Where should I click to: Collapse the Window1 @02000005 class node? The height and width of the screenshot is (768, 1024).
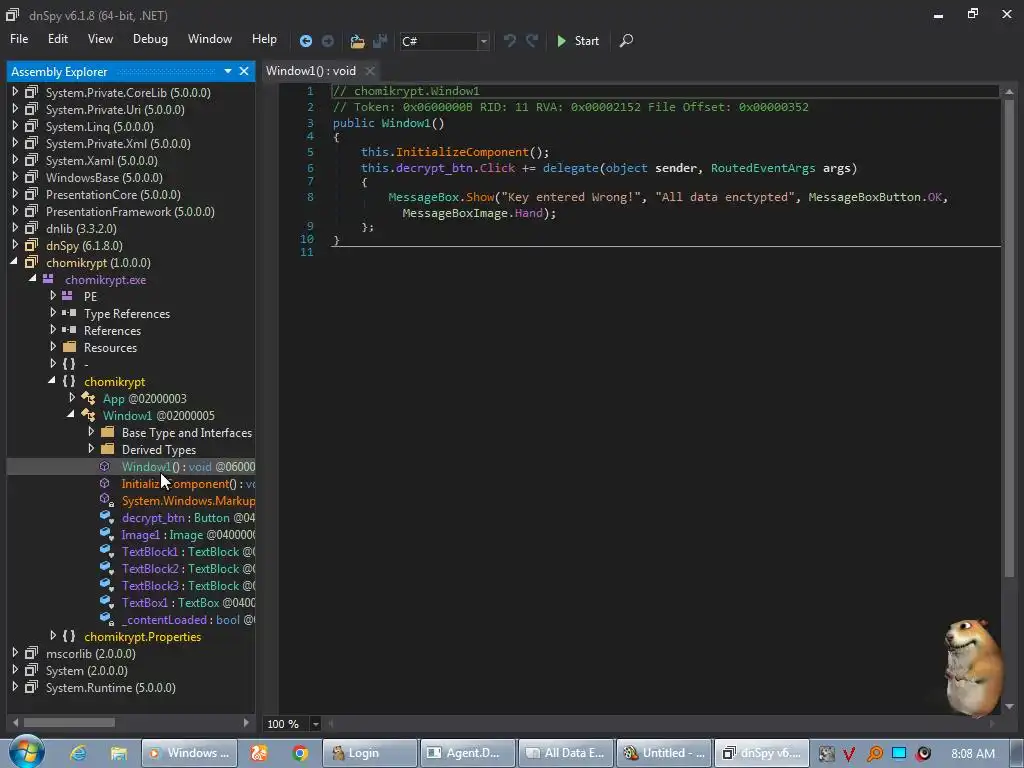(71, 415)
